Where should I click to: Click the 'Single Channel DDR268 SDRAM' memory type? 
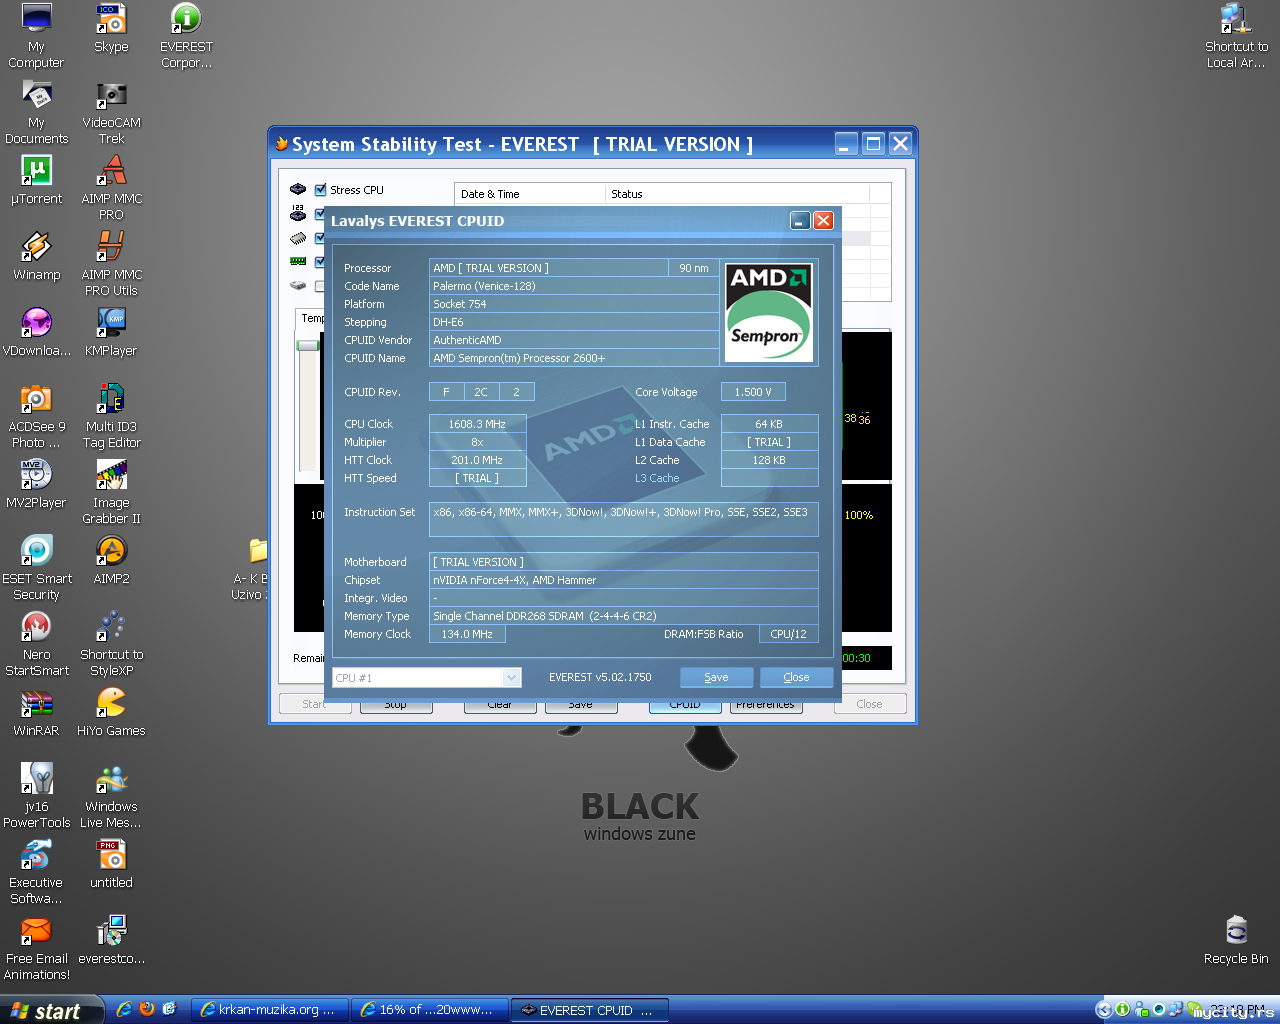(624, 616)
